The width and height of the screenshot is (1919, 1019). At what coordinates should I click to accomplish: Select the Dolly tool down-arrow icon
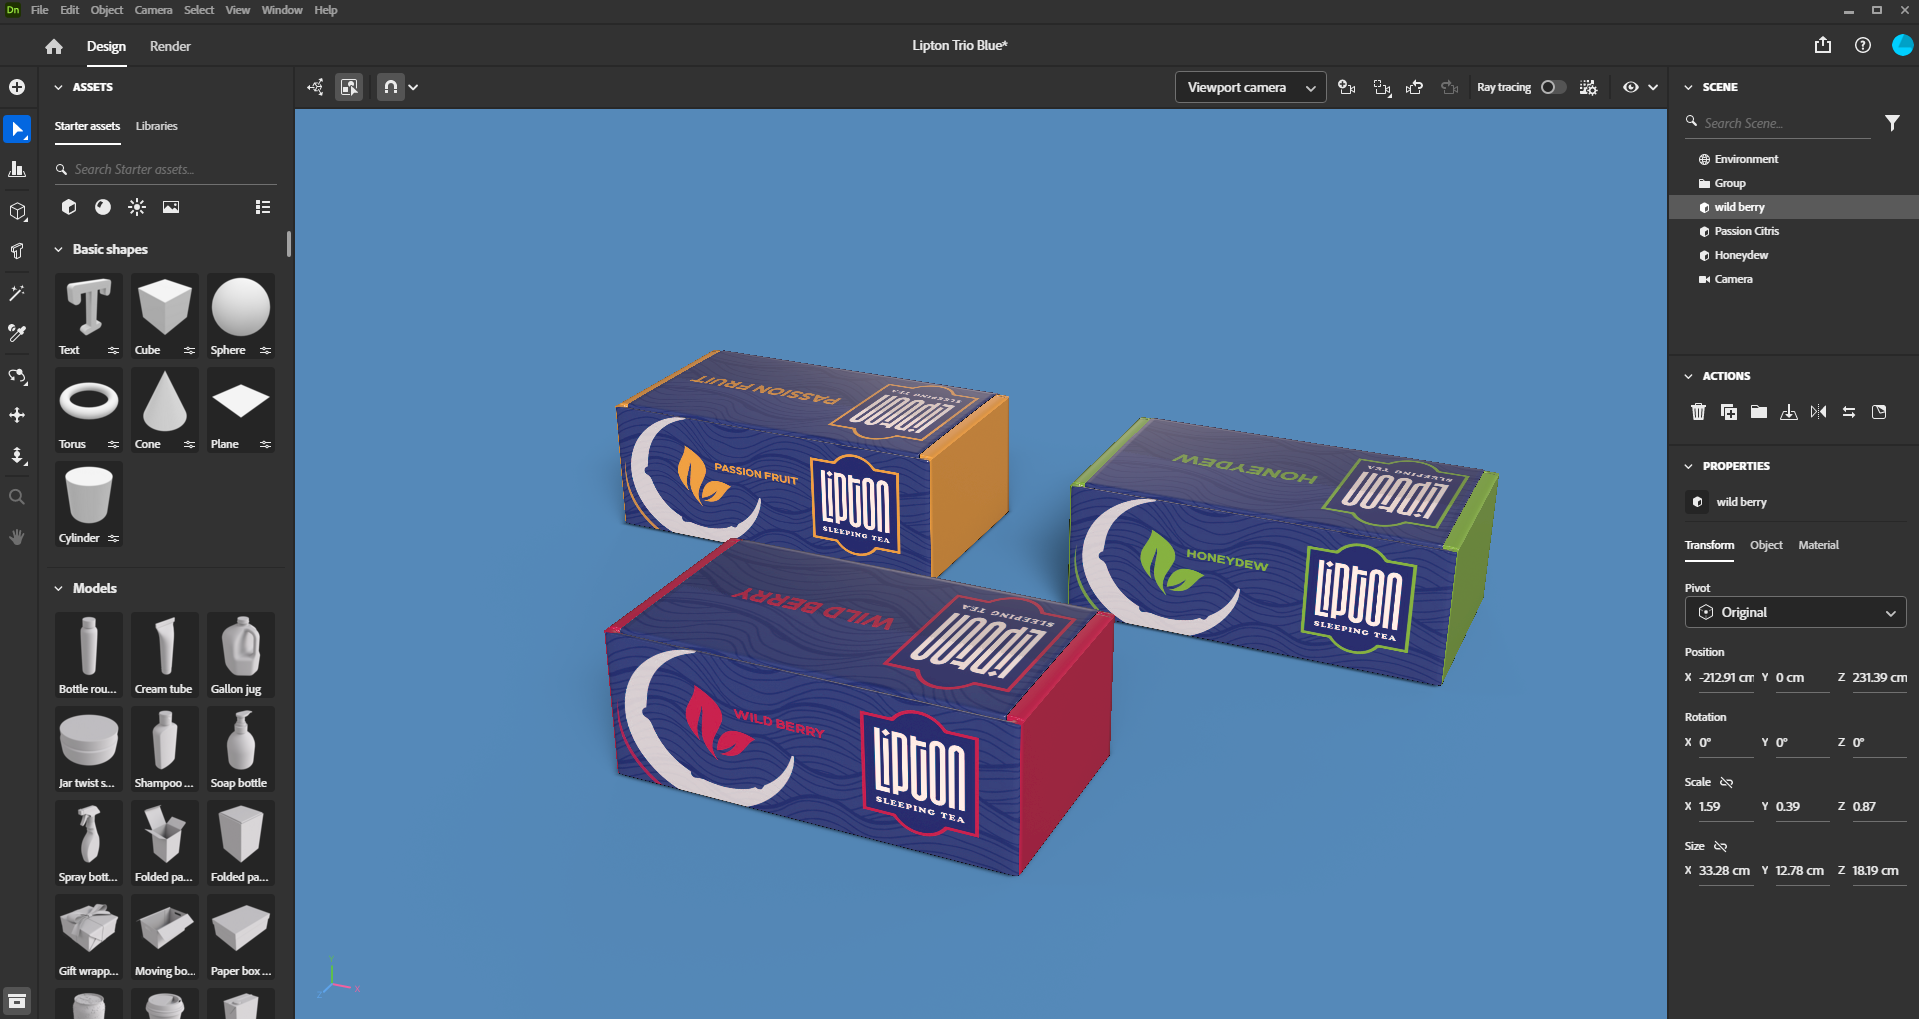click(x=17, y=456)
